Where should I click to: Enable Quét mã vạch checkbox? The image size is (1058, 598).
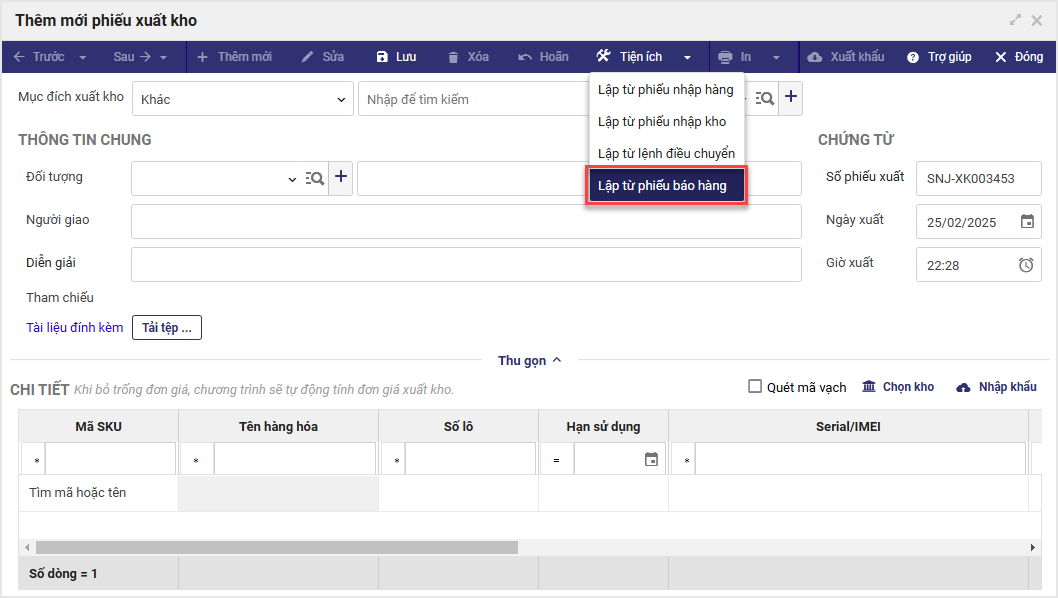(755, 386)
